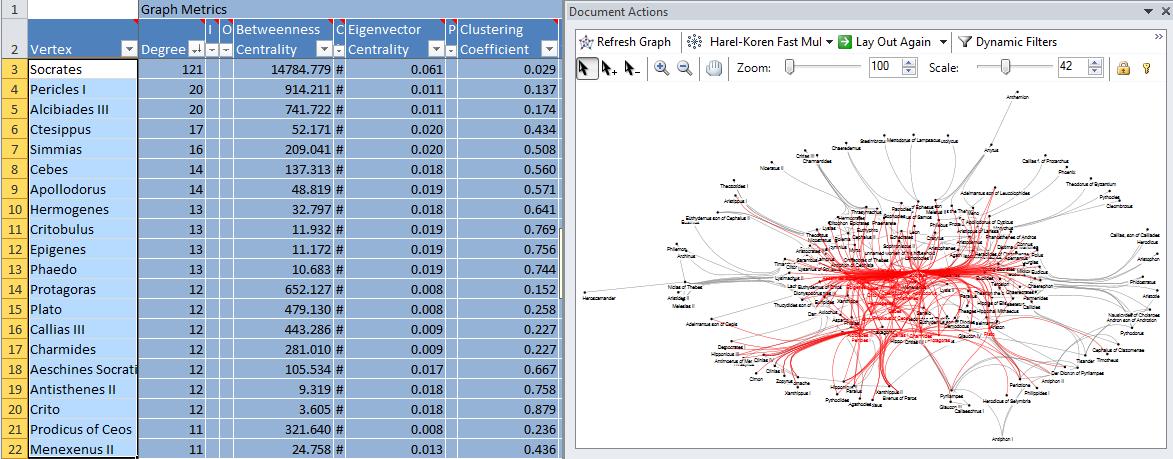Select the Protagoras vertex cell

point(82,289)
